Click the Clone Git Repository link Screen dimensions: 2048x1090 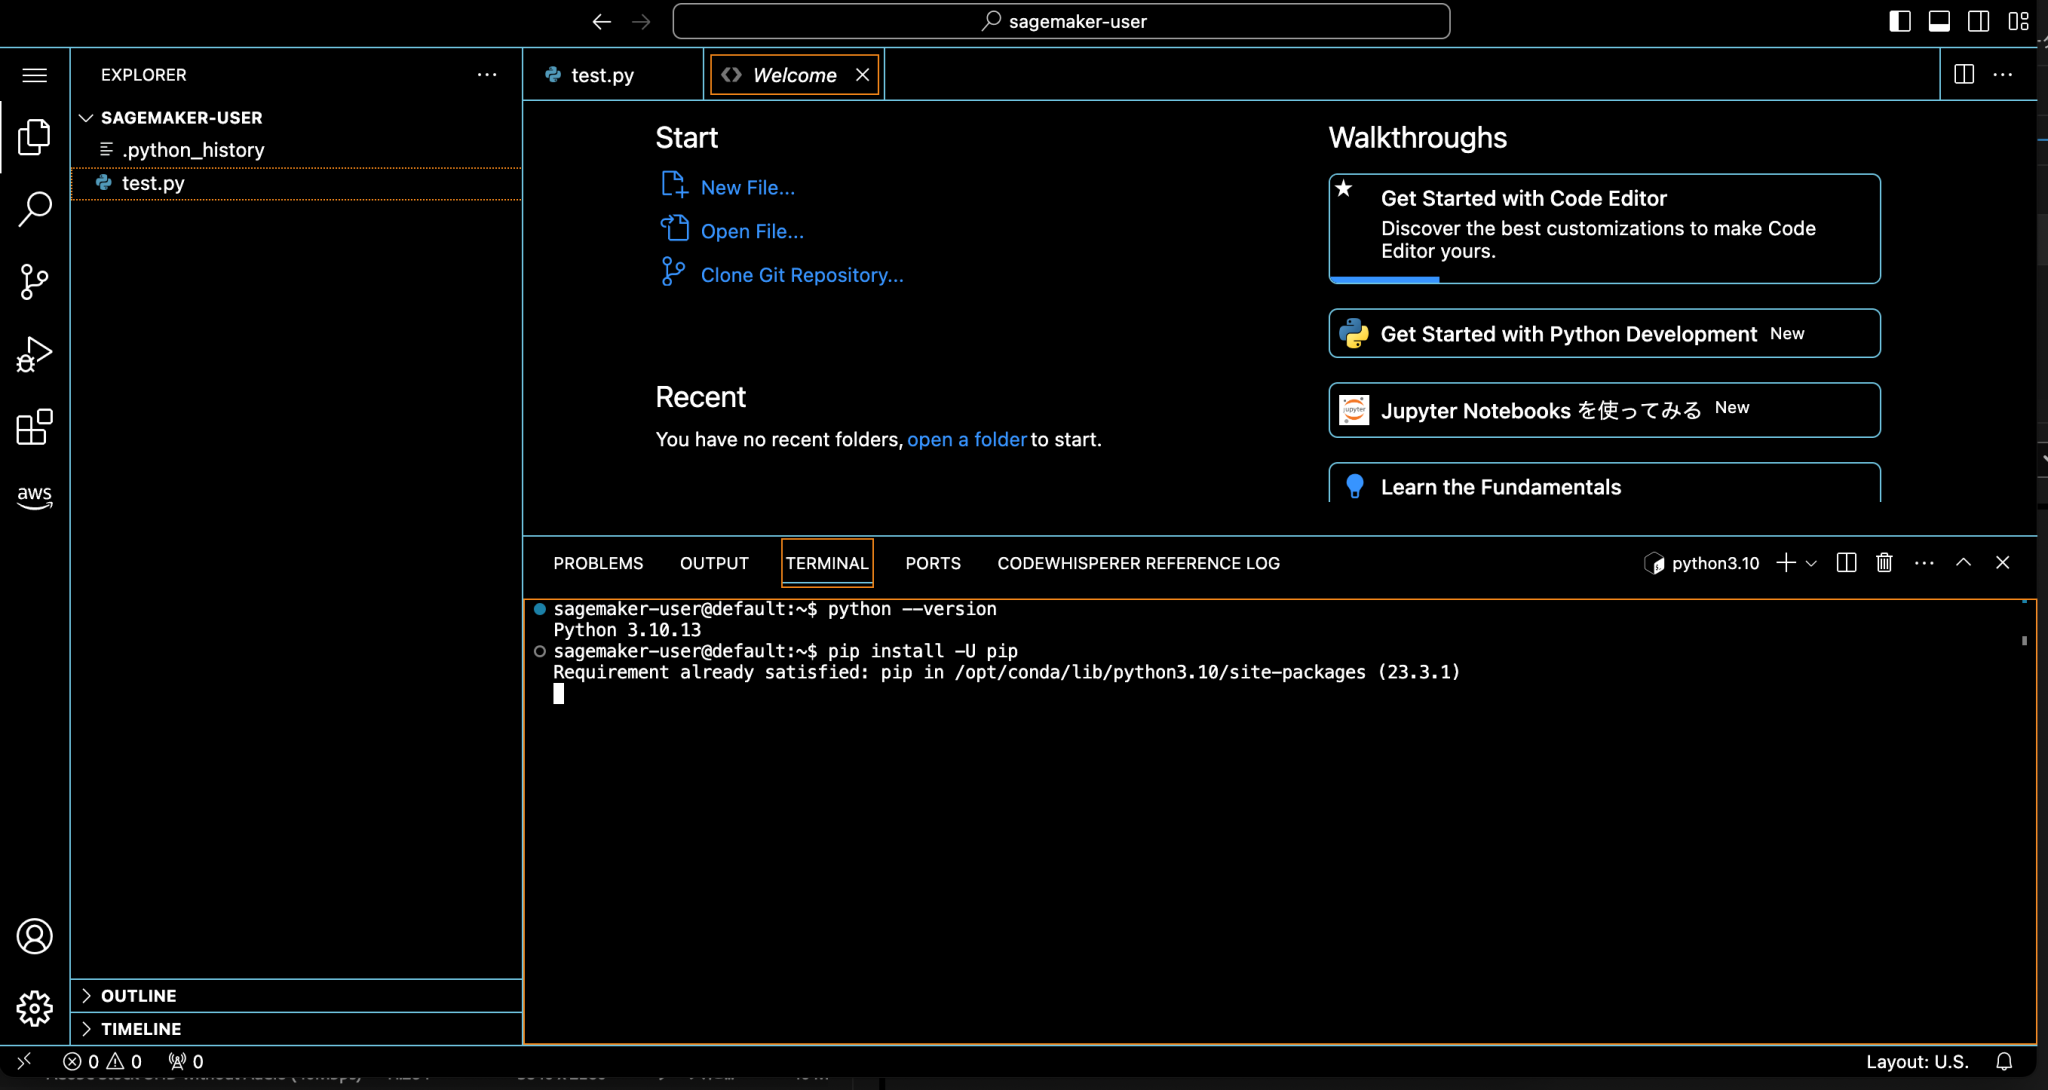click(802, 274)
